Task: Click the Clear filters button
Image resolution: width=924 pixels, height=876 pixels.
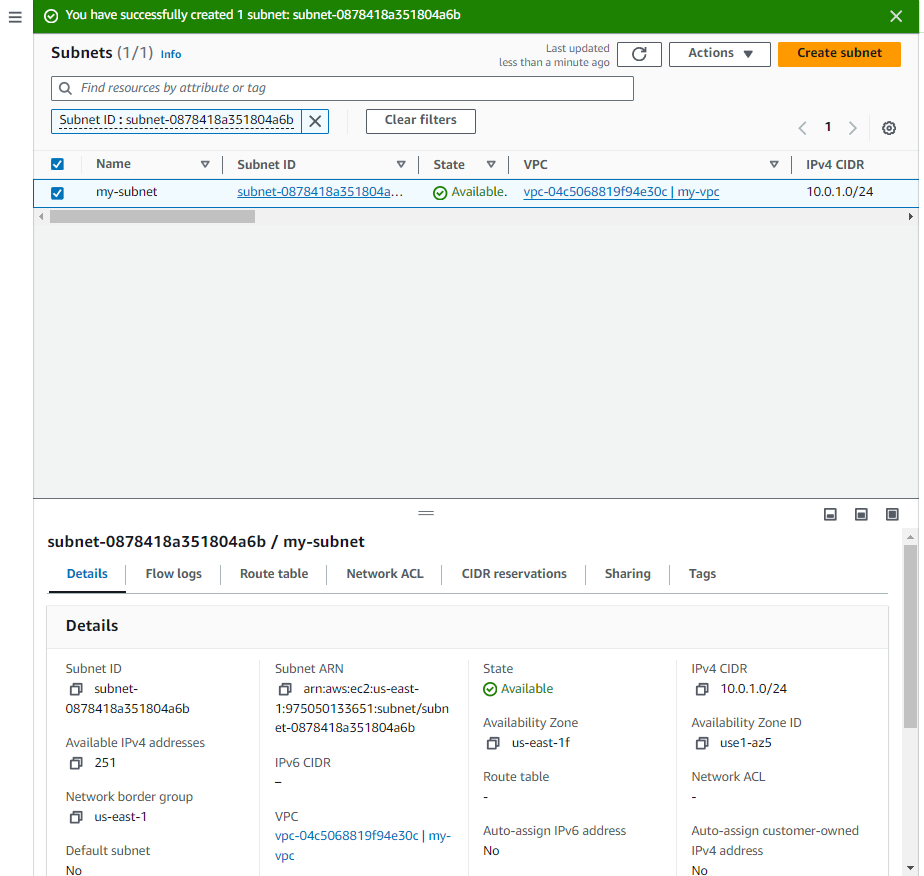Action: pos(421,121)
